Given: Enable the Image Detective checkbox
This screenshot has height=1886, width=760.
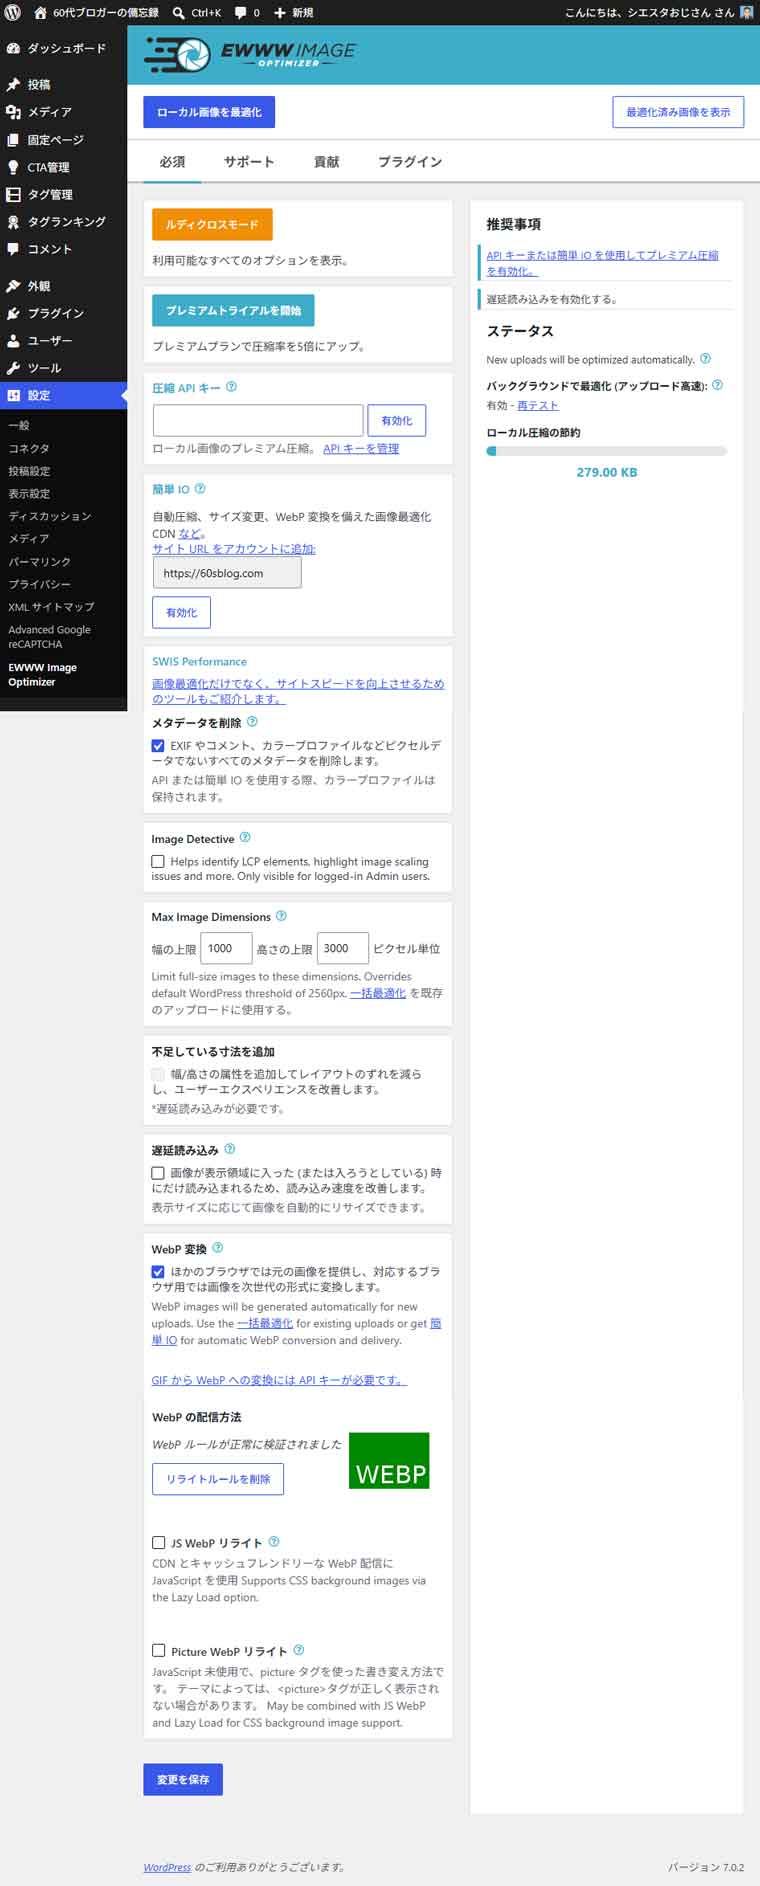Looking at the screenshot, I should [x=158, y=861].
